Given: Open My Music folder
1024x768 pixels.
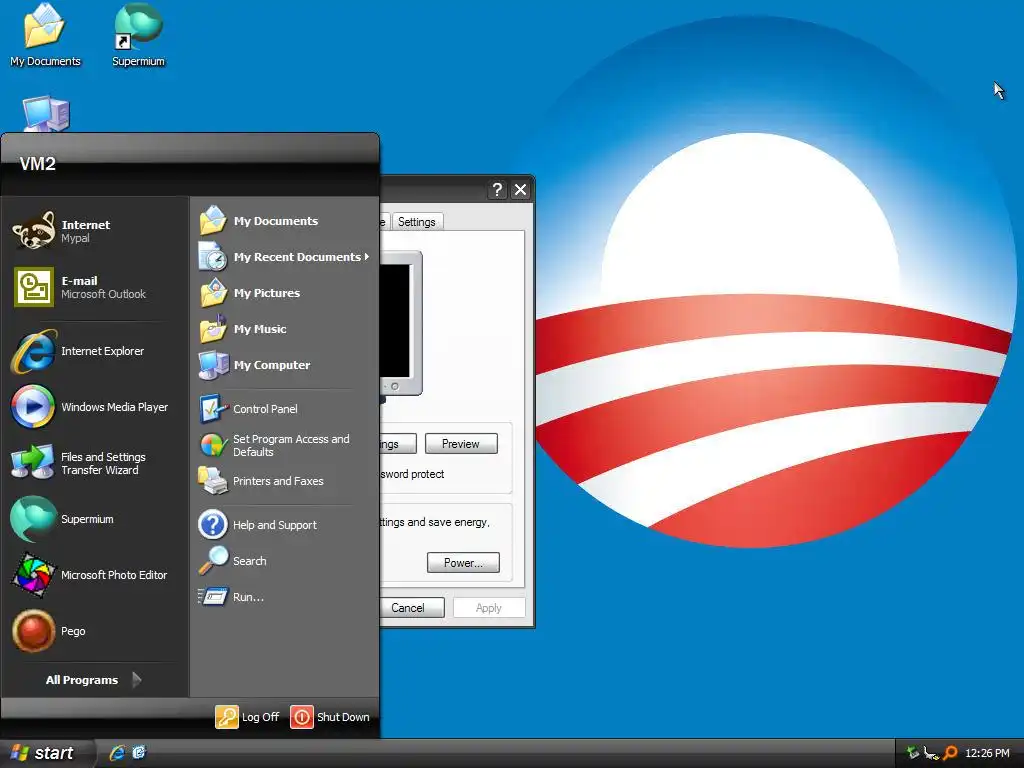Looking at the screenshot, I should click(284, 328).
